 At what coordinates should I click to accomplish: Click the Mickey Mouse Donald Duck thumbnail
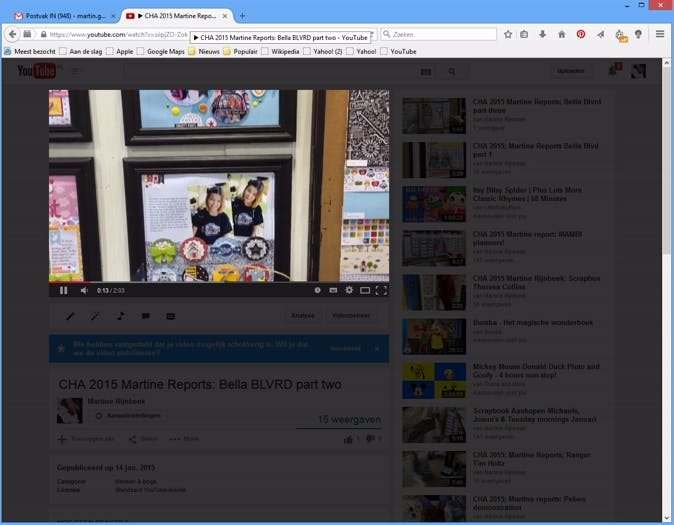tap(434, 381)
